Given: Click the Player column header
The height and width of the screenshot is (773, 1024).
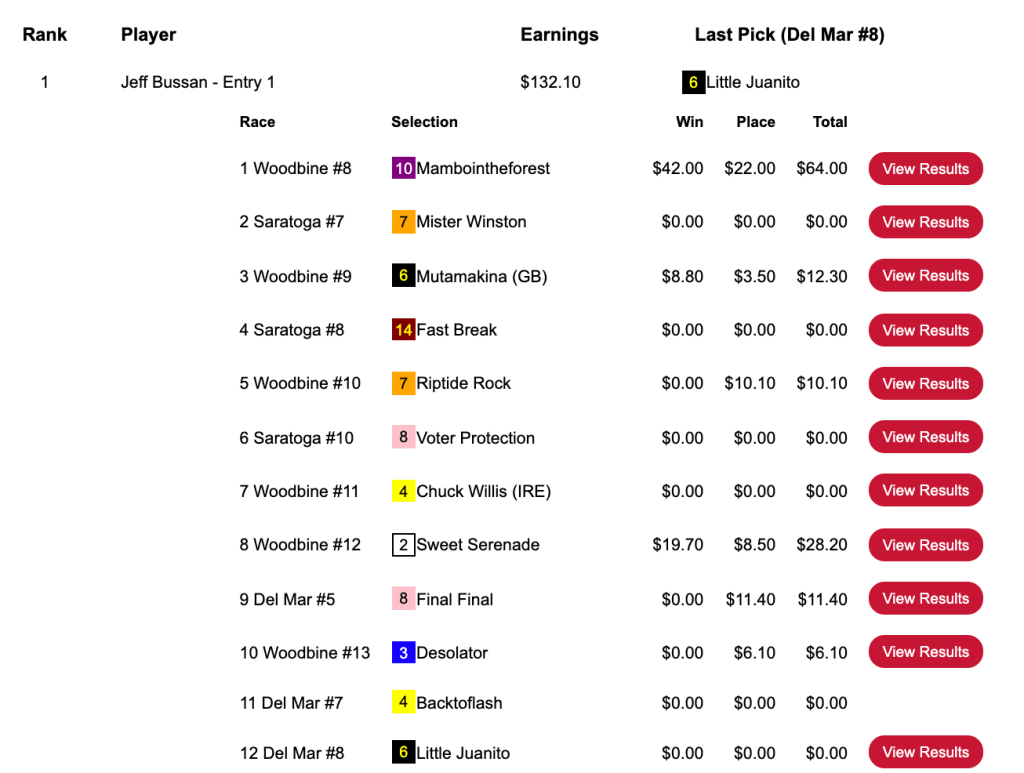Looking at the screenshot, I should click(148, 35).
